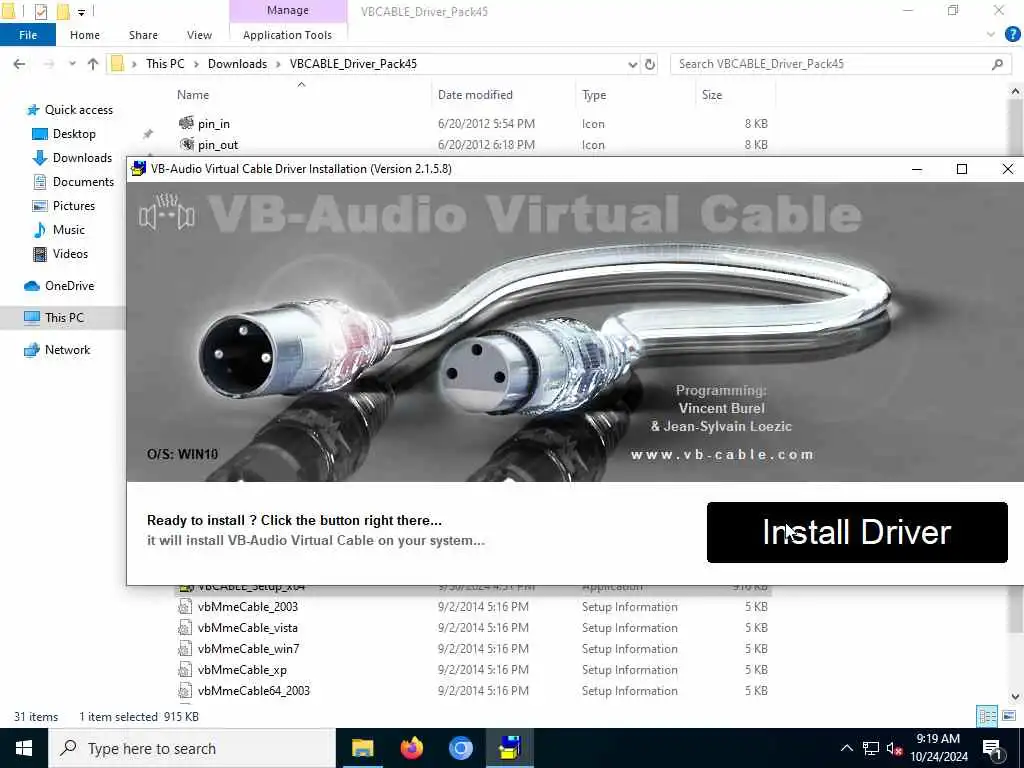Image resolution: width=1024 pixels, height=768 pixels.
Task: Open the taskbar clock and date
Action: click(938, 748)
